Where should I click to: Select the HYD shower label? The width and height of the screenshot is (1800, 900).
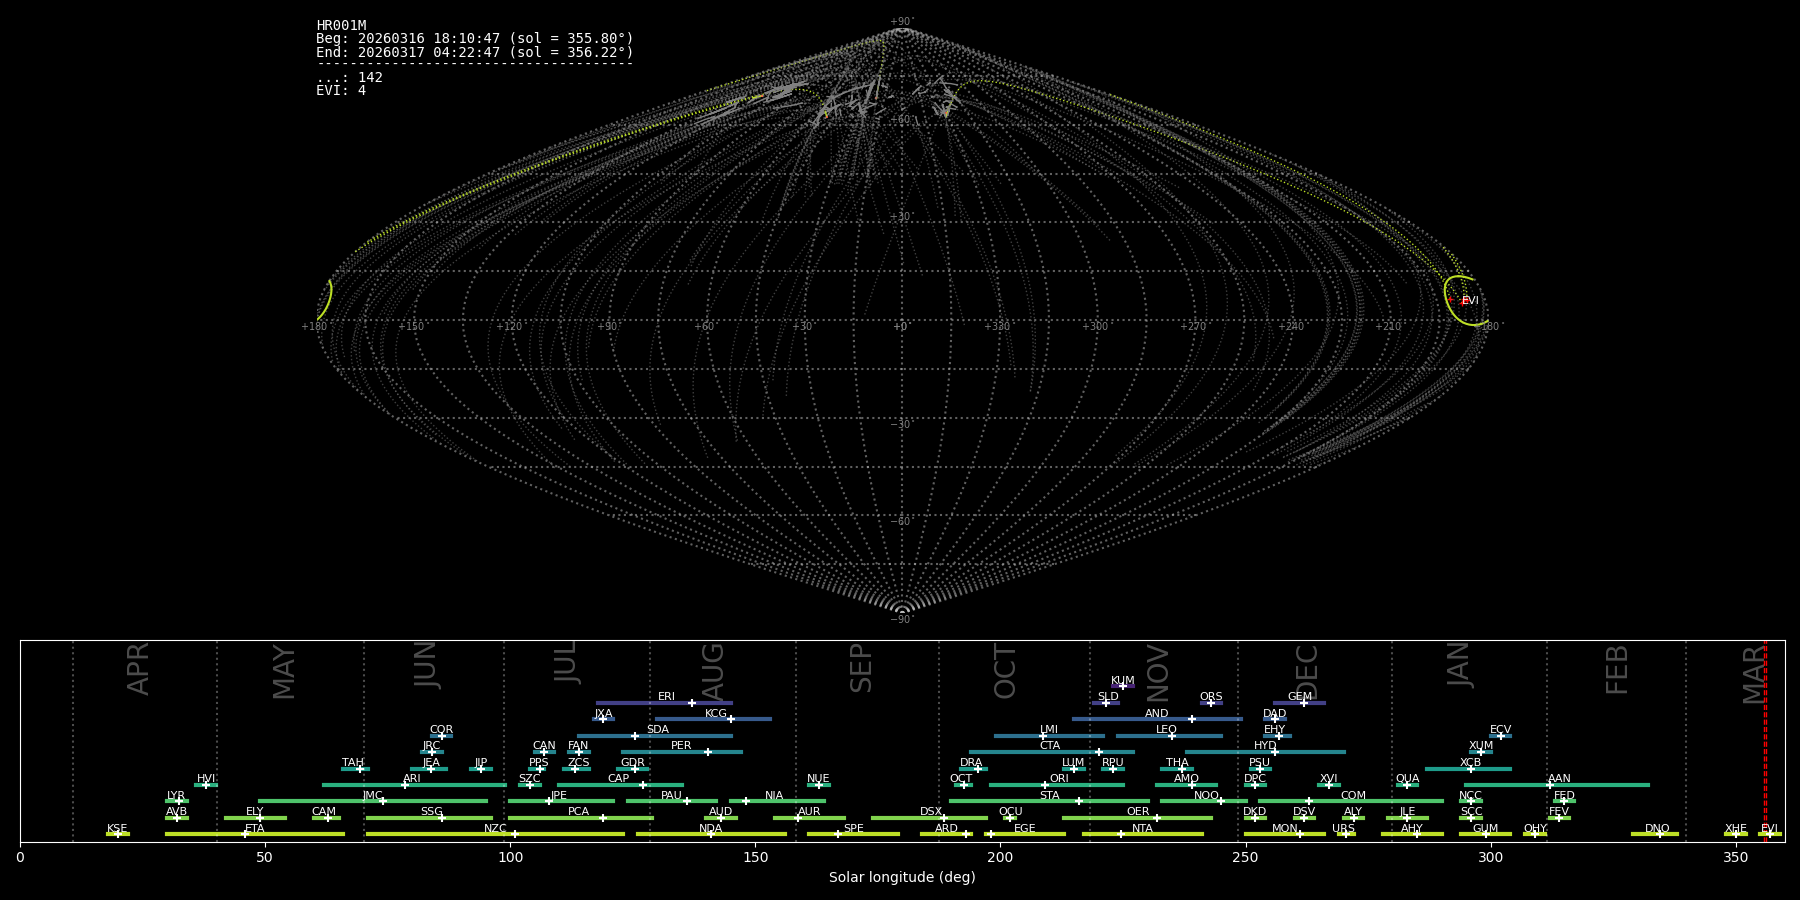click(1265, 746)
